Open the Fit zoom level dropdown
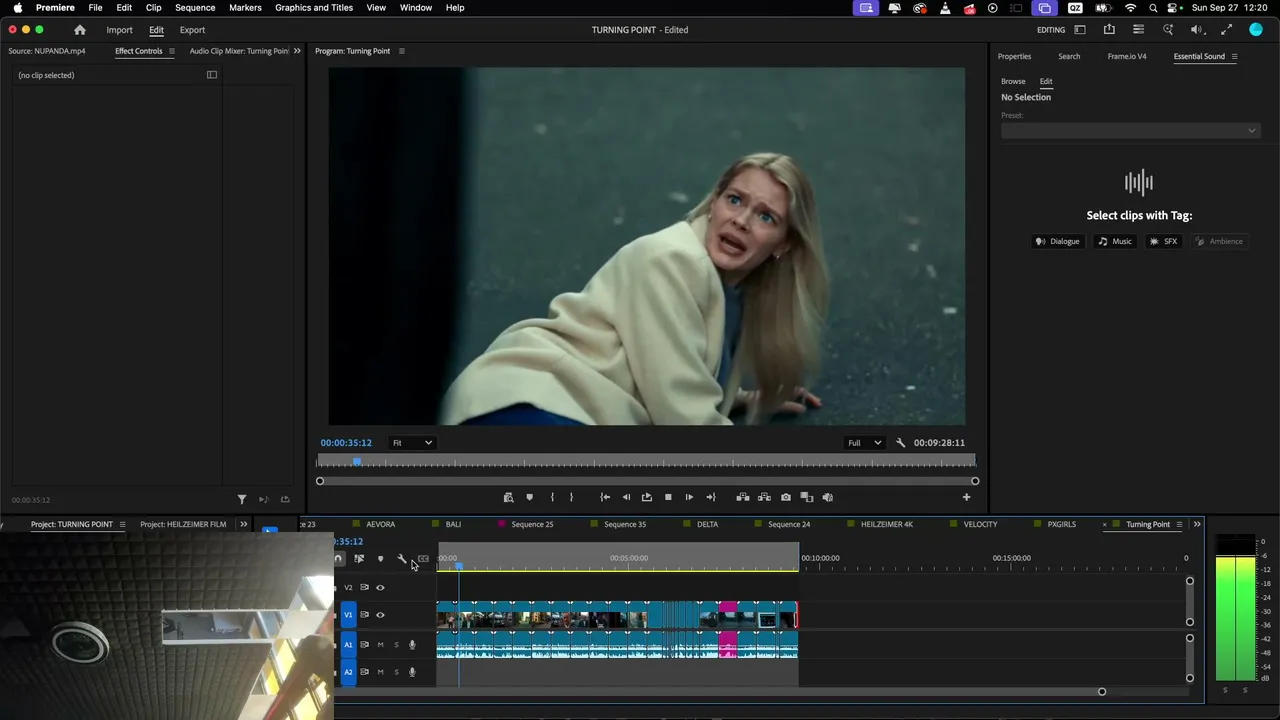The image size is (1280, 720). 412,443
